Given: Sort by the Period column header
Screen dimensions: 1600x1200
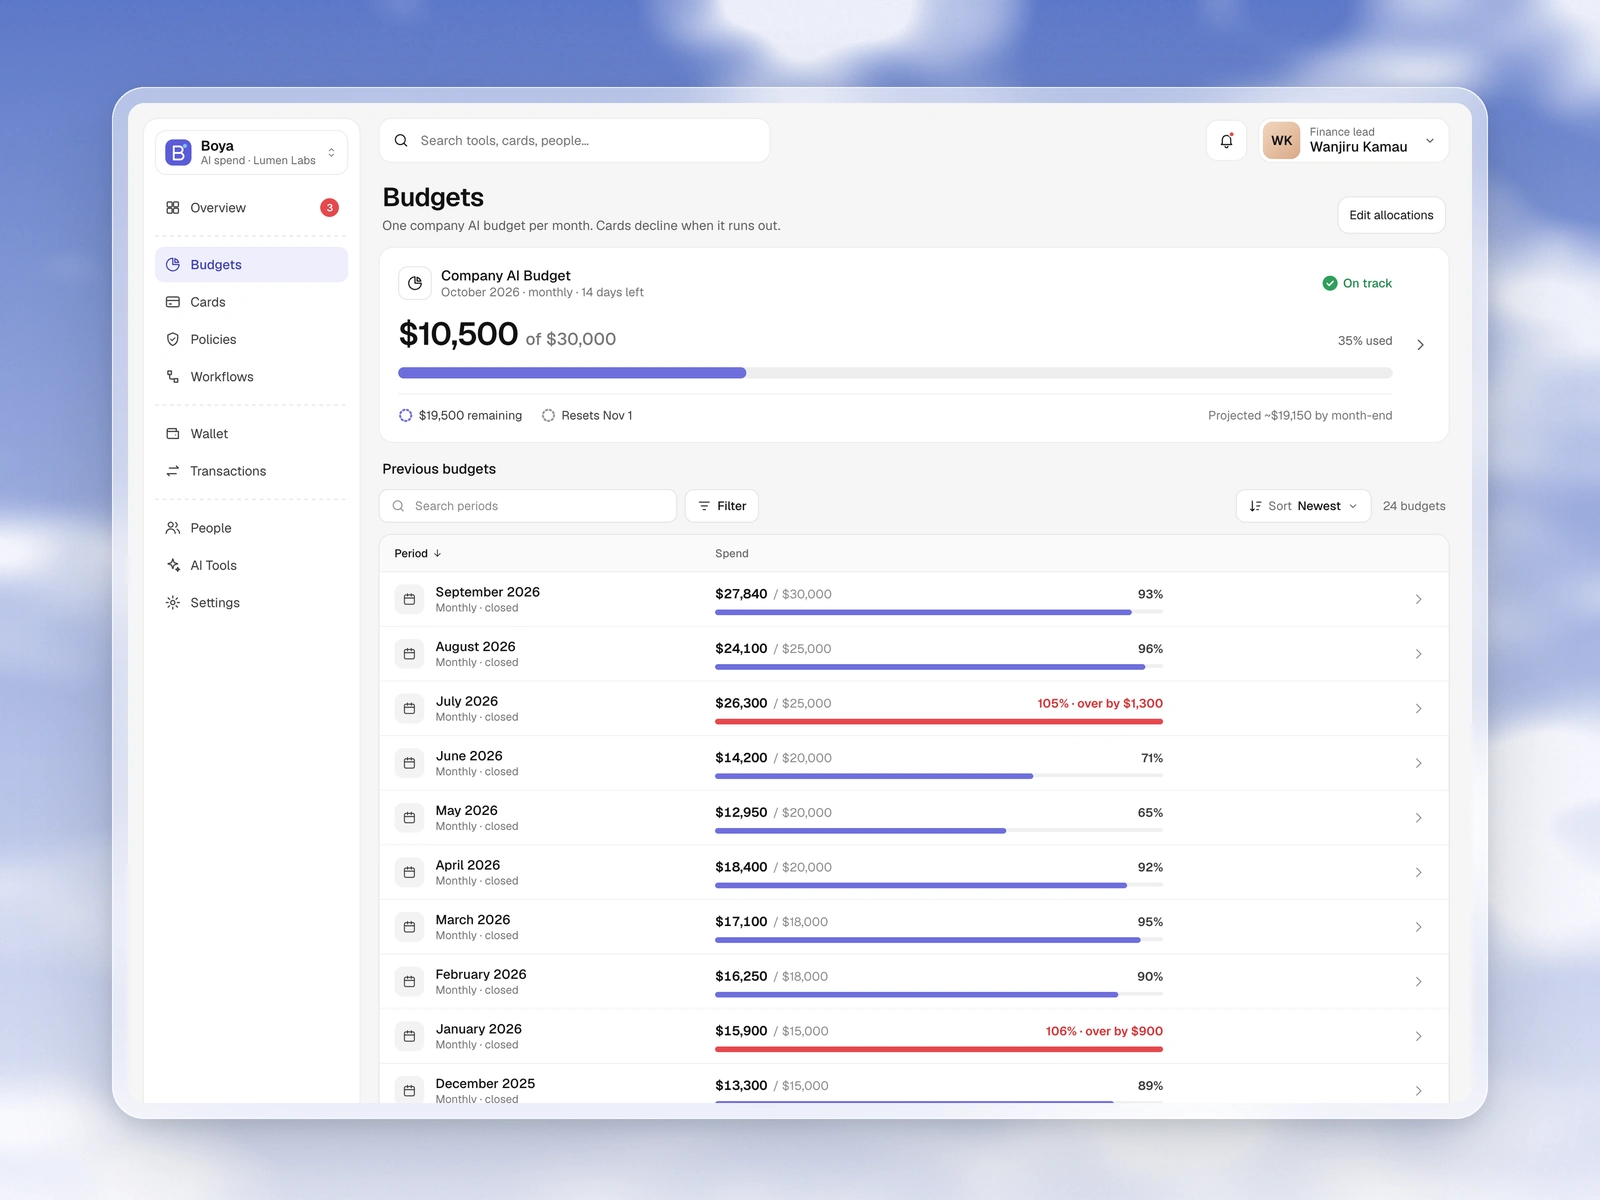Looking at the screenshot, I should click(x=418, y=553).
